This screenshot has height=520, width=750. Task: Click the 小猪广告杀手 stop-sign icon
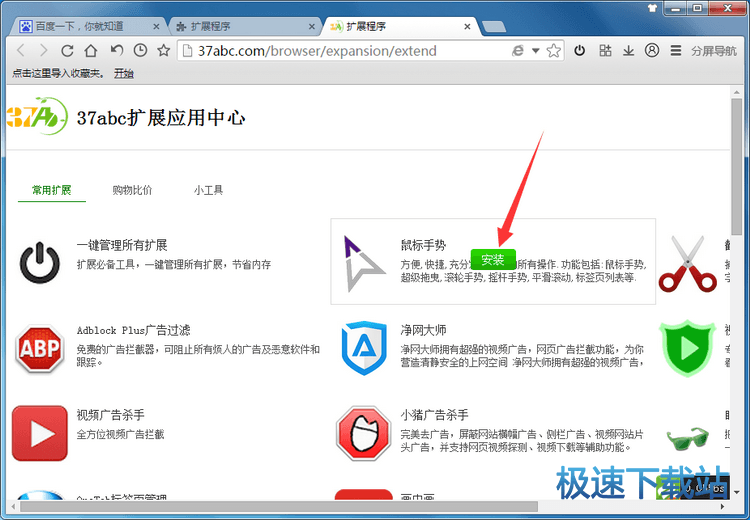[x=364, y=433]
